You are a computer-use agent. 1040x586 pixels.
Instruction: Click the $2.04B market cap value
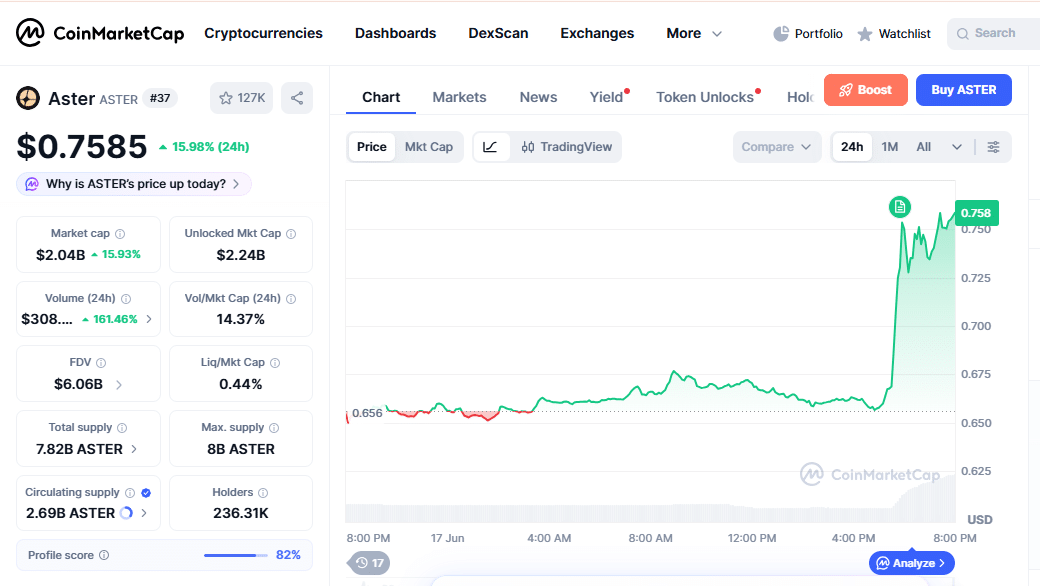(x=60, y=255)
